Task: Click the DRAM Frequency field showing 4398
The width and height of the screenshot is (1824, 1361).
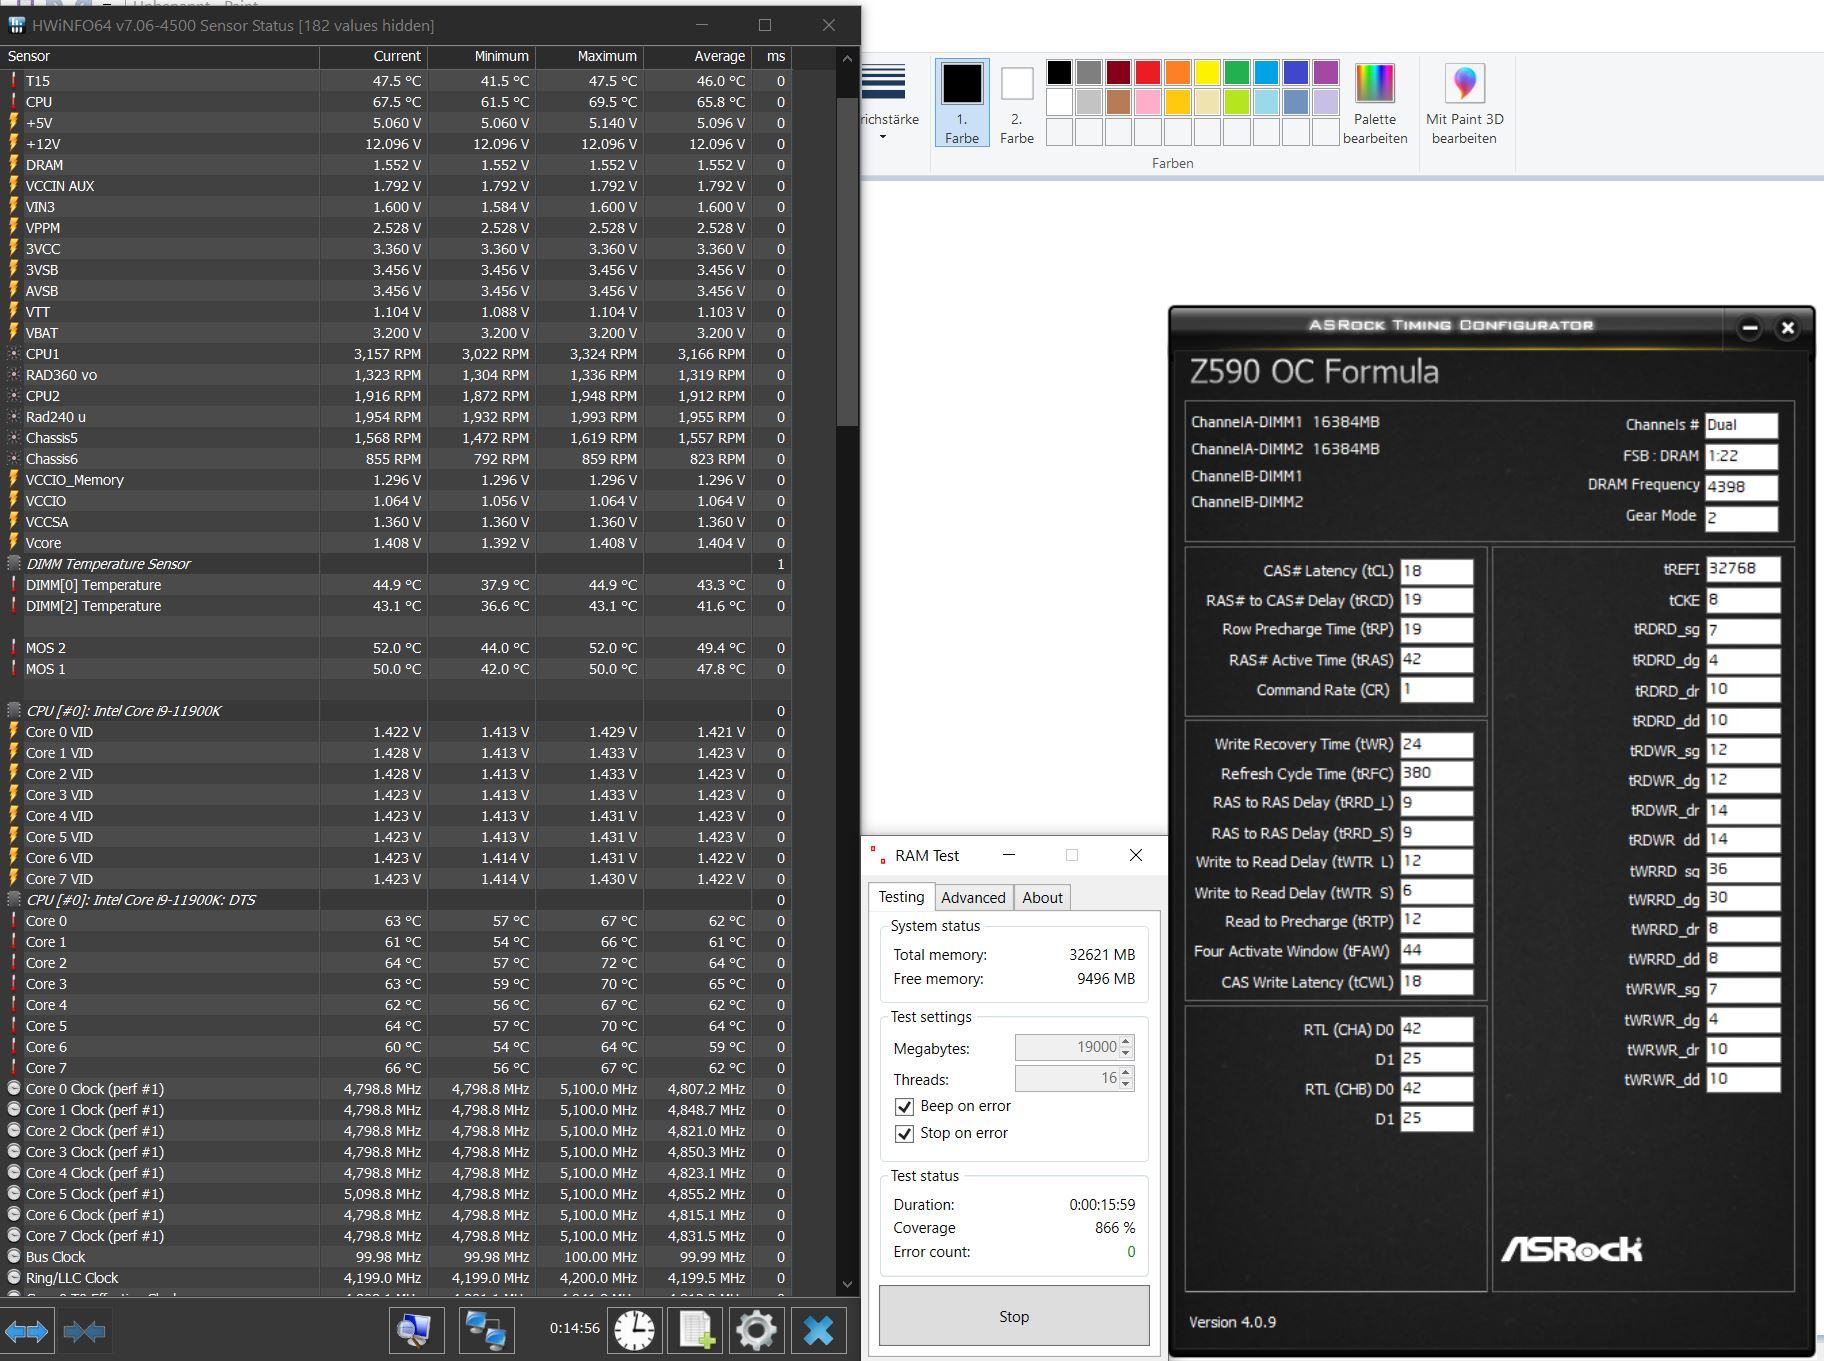Action: [1741, 487]
